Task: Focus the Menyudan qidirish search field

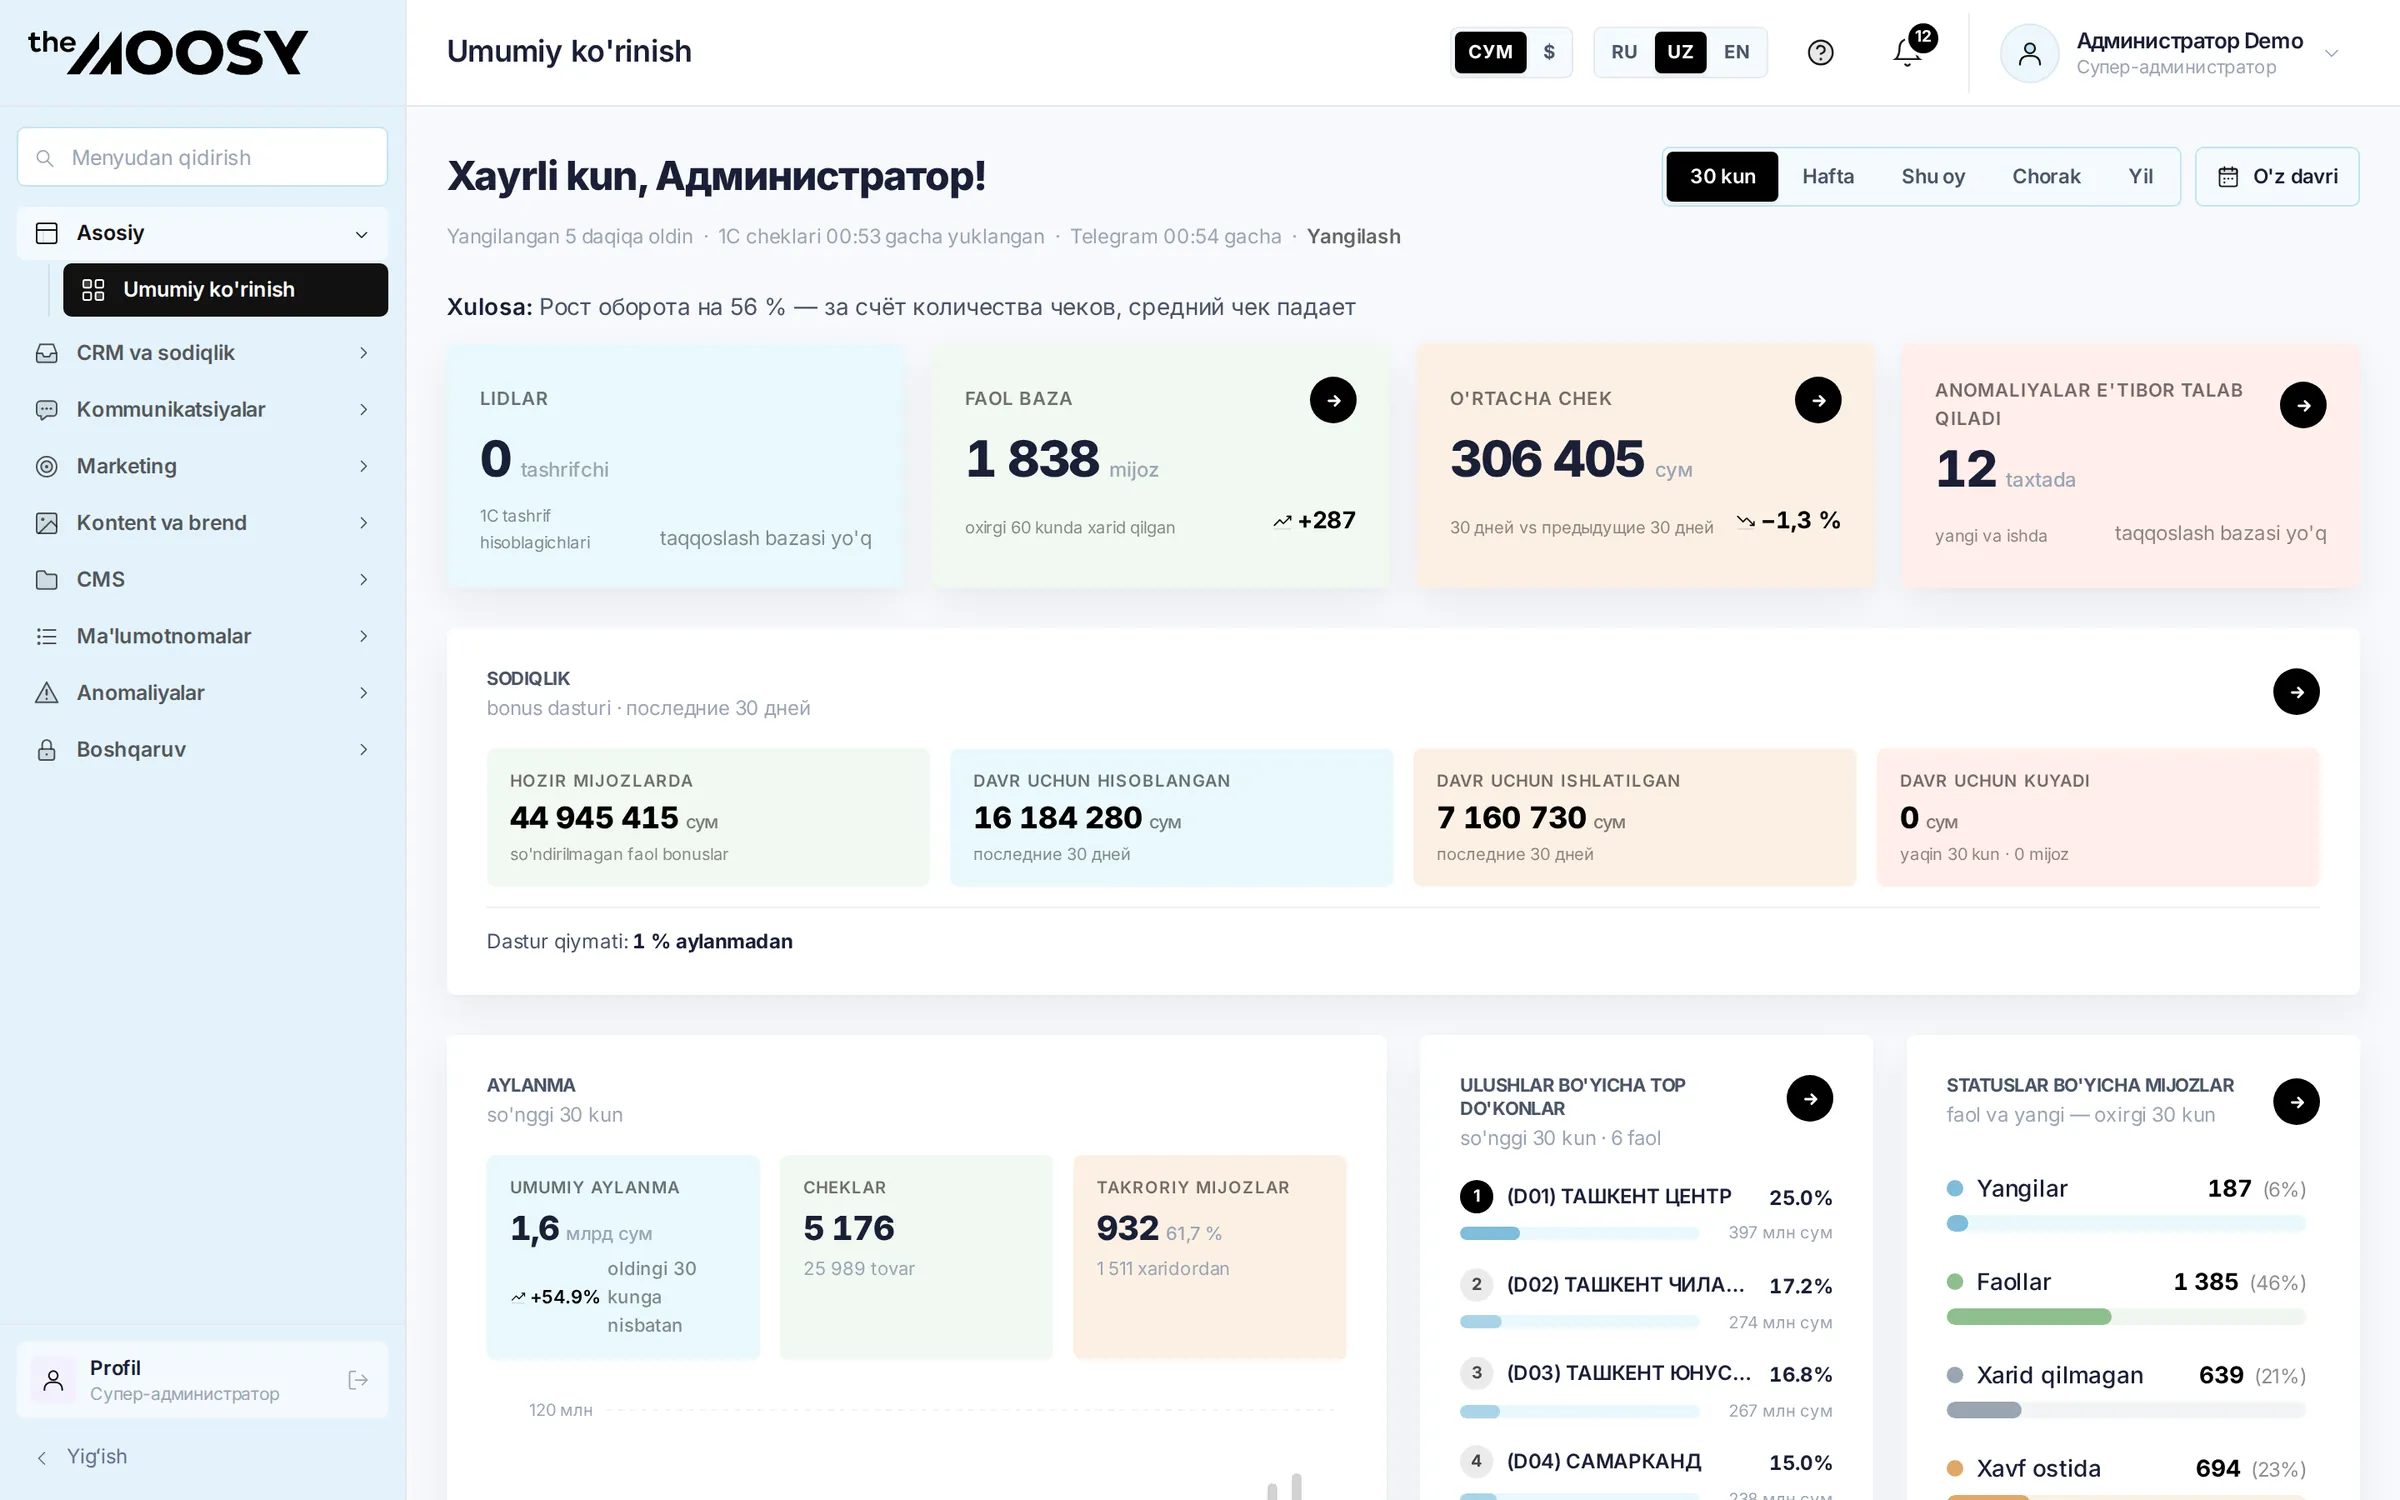Action: click(202, 157)
